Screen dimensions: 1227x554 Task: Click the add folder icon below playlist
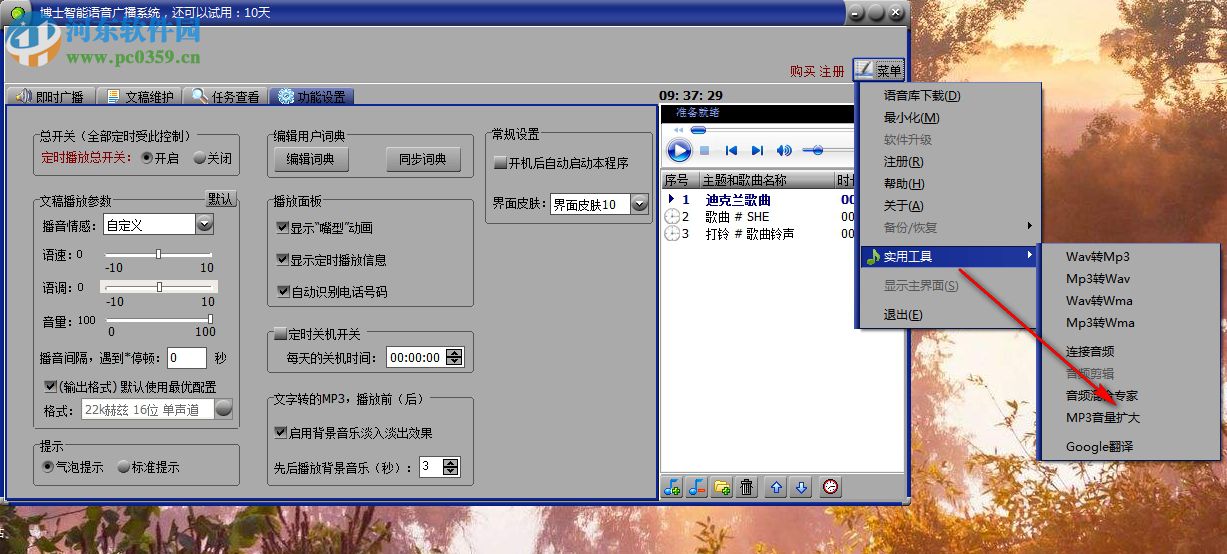tap(721, 487)
